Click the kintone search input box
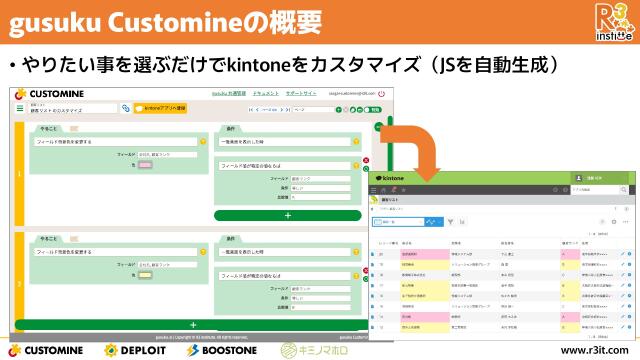 (x=595, y=190)
